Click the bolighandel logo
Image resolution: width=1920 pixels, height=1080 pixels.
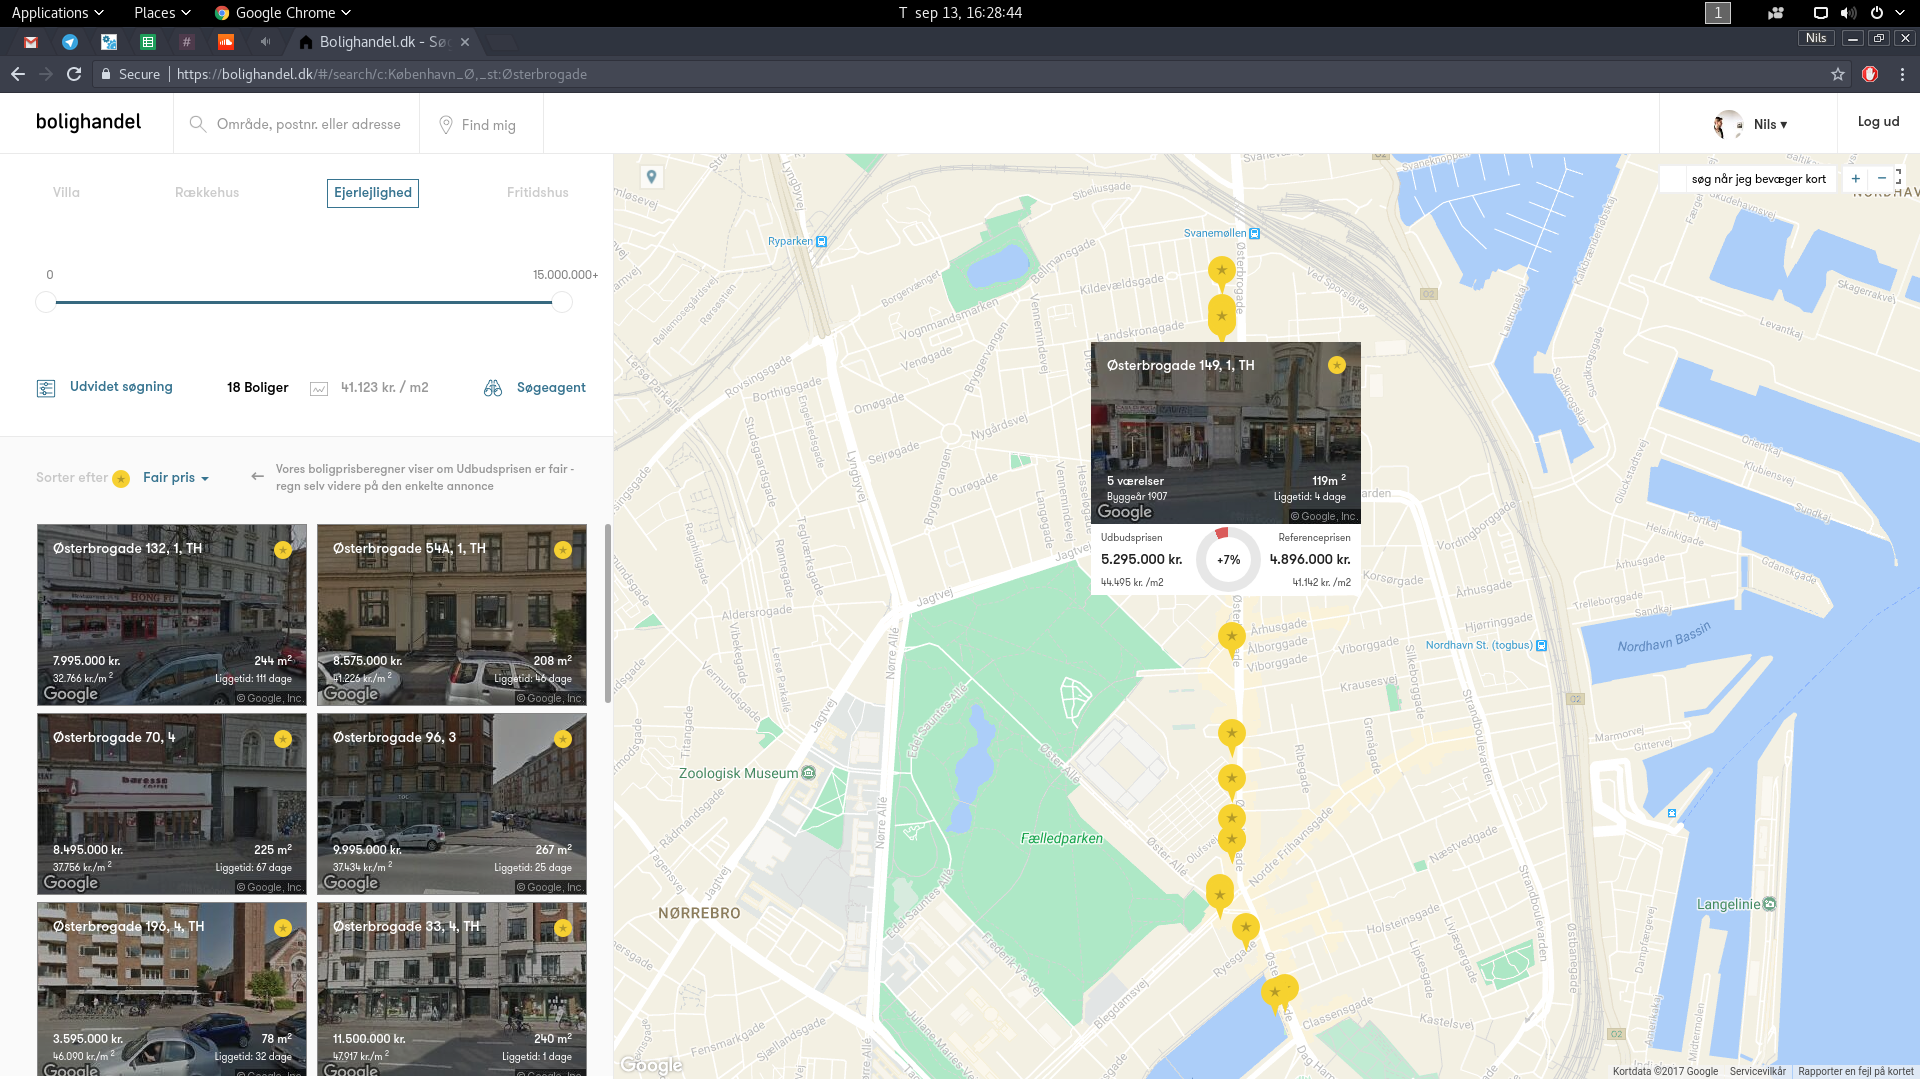(88, 122)
